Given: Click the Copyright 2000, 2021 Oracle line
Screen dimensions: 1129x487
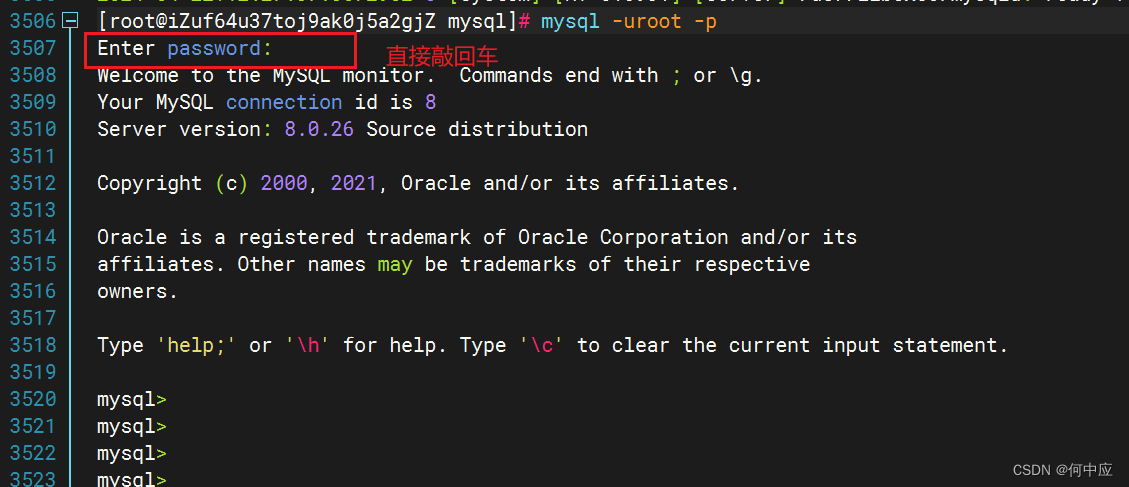Looking at the screenshot, I should pyautogui.click(x=418, y=184).
